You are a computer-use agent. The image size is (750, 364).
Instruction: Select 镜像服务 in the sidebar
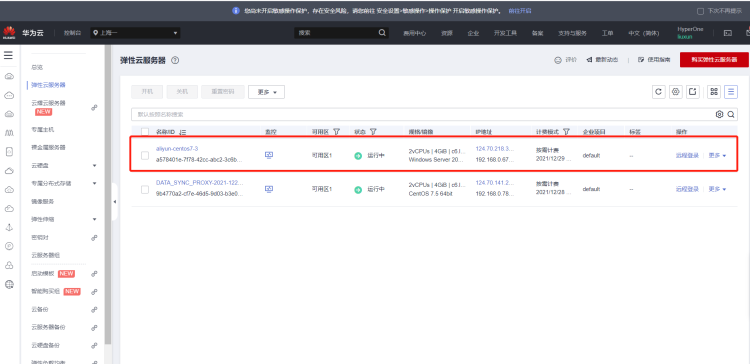(43, 202)
